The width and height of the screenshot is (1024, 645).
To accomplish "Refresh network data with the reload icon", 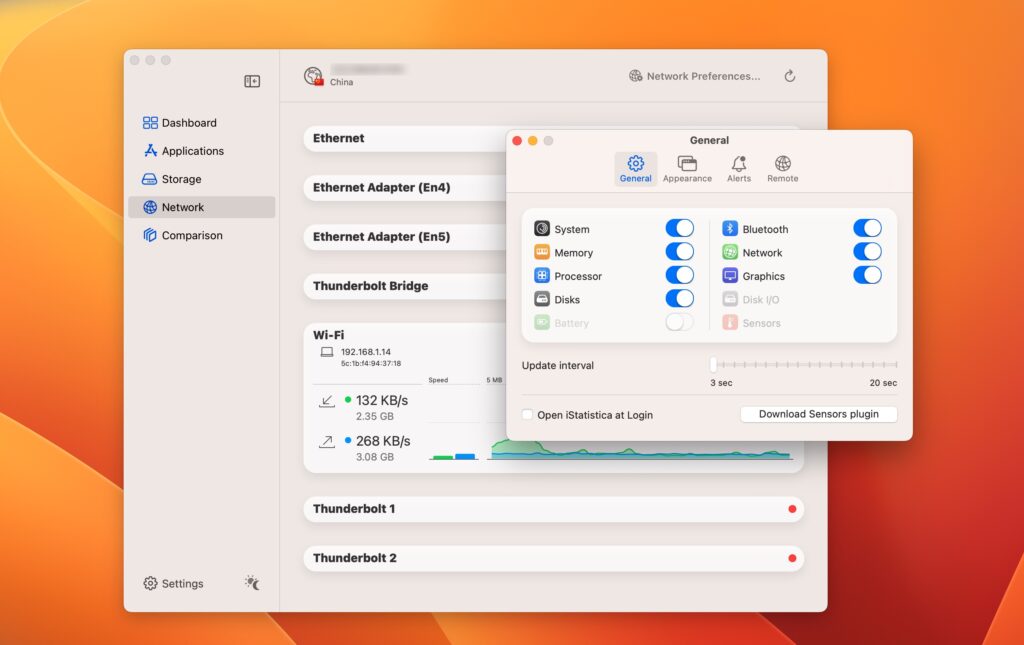I will point(790,75).
